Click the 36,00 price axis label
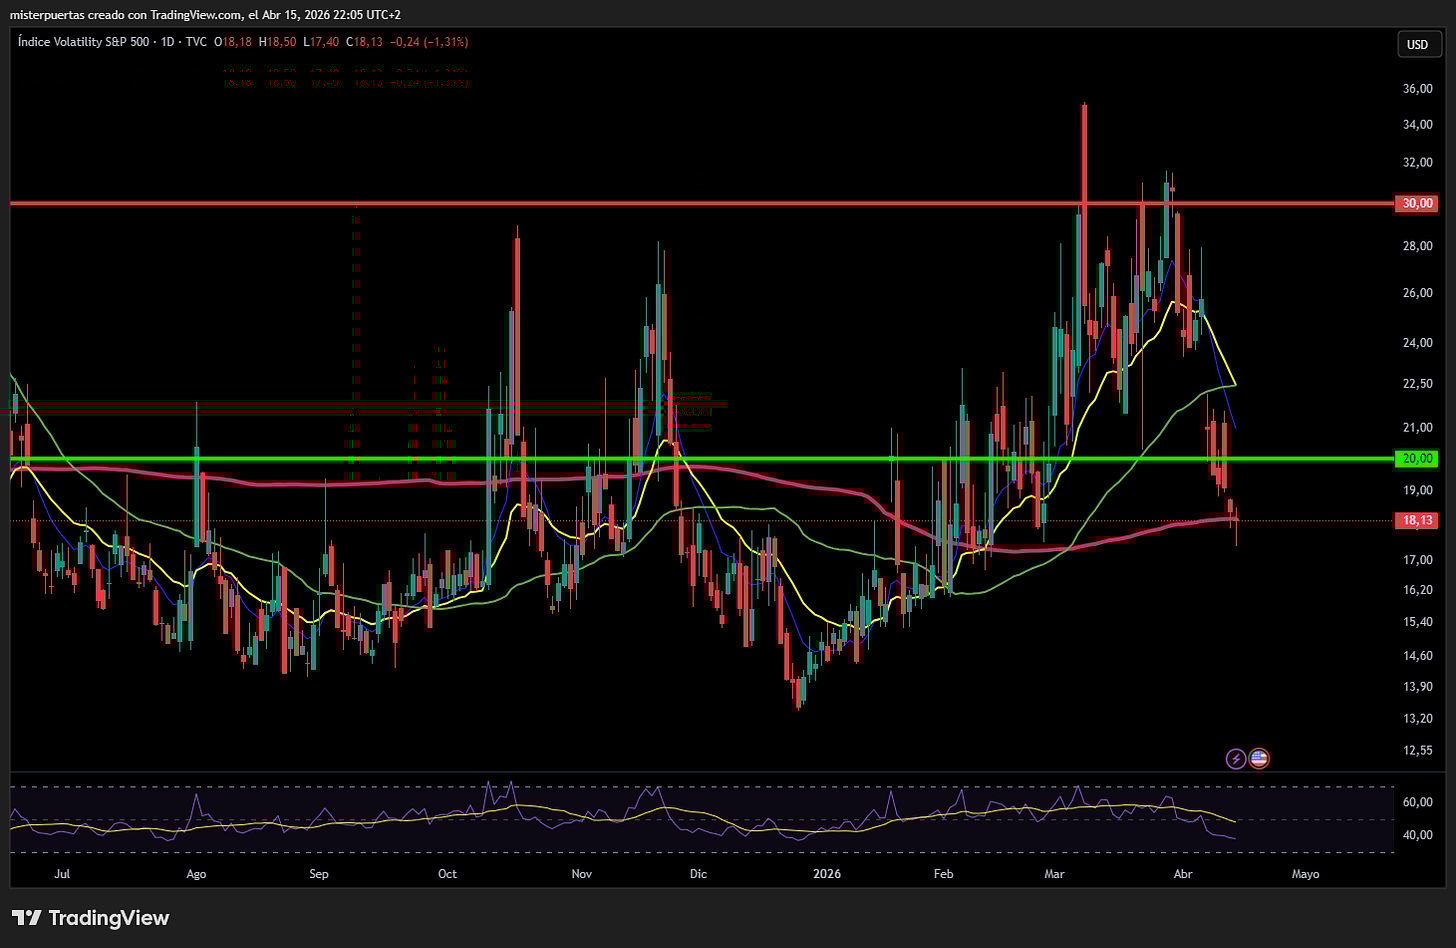This screenshot has height=948, width=1456. point(1417,89)
